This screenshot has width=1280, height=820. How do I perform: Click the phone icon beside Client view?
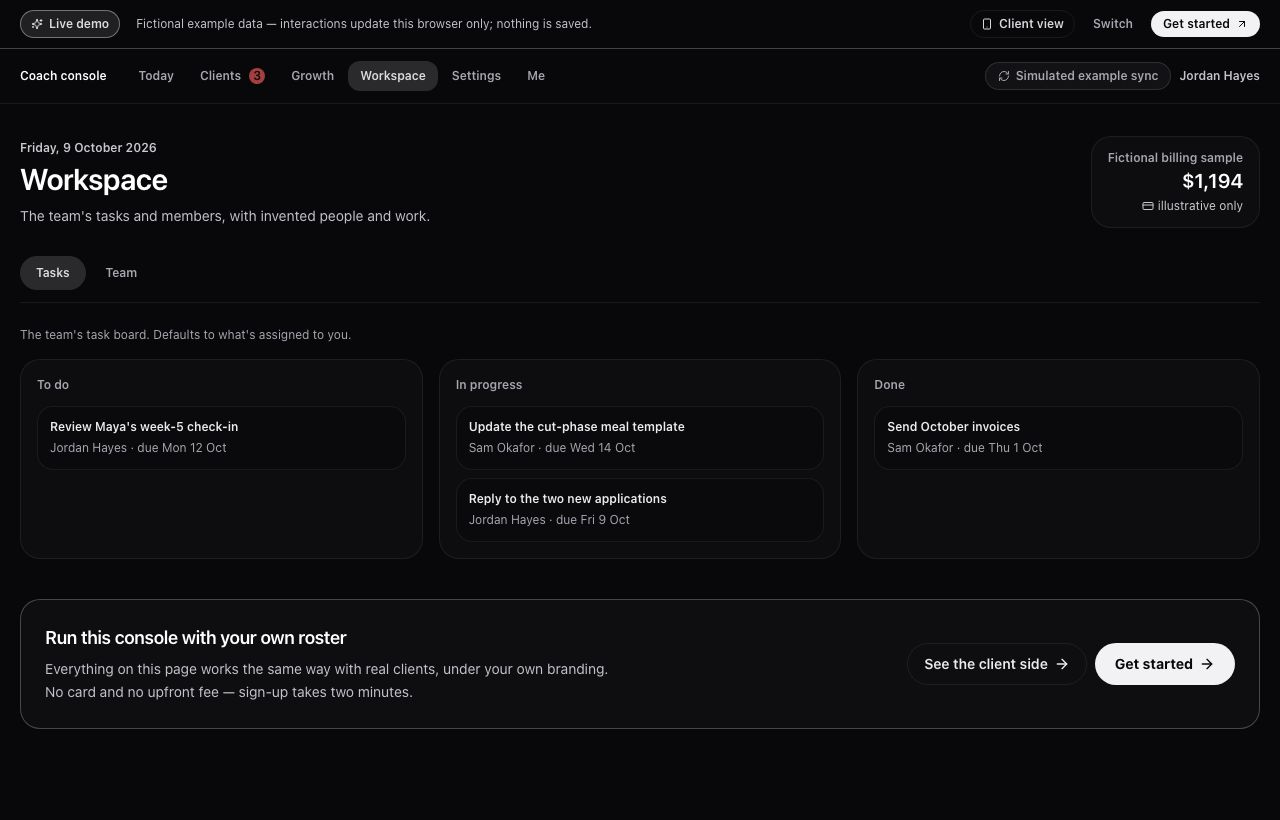987,24
